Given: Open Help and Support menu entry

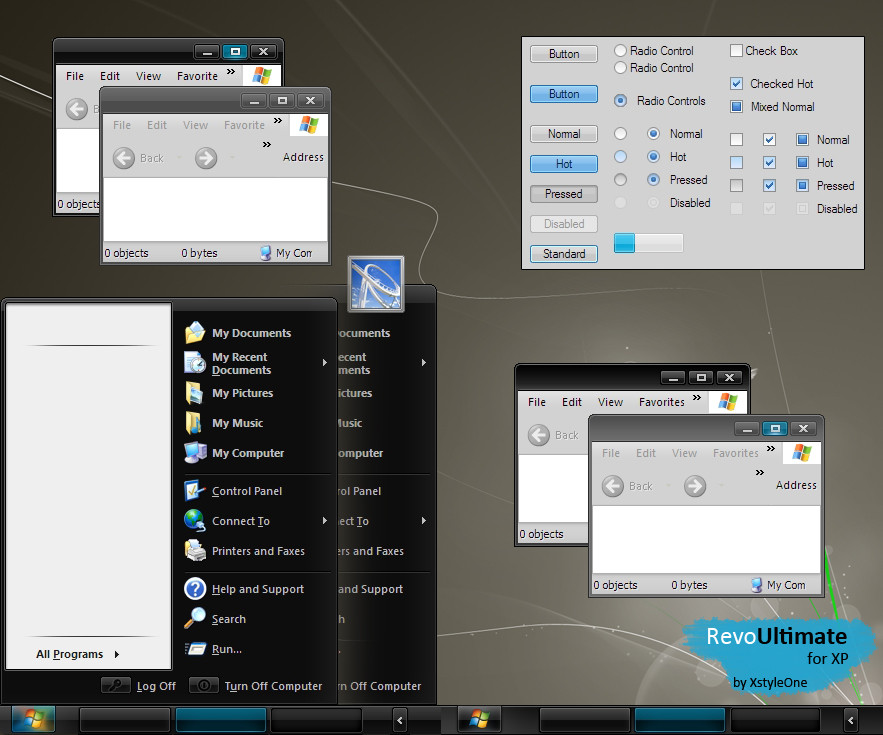Looking at the screenshot, I should pos(257,589).
